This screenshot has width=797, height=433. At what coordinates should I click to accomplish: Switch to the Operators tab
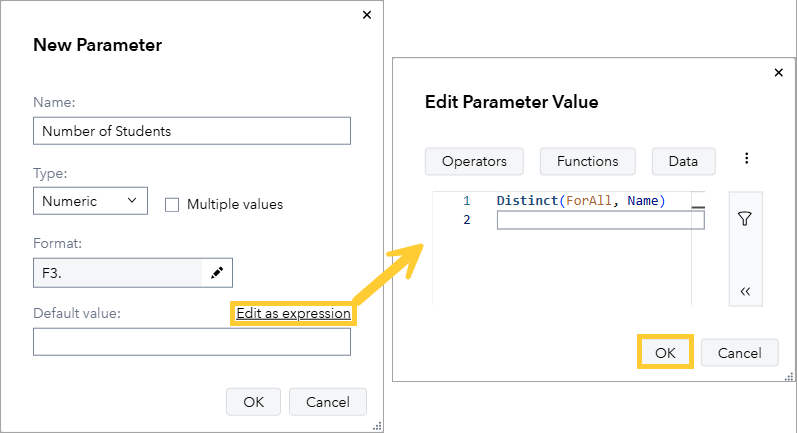point(475,161)
